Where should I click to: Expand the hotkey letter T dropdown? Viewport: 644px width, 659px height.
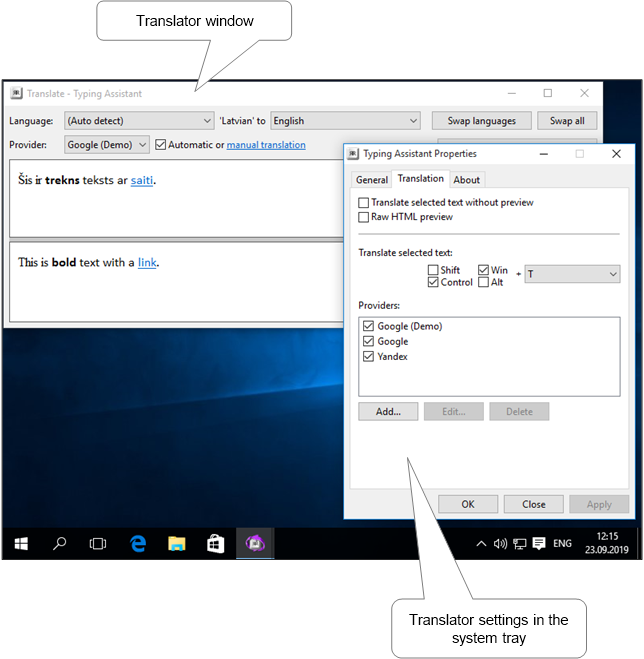pos(612,274)
